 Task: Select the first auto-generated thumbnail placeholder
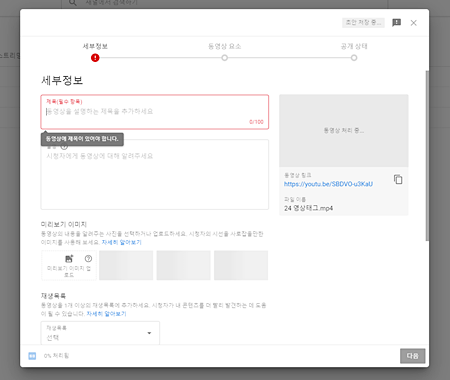coord(126,265)
